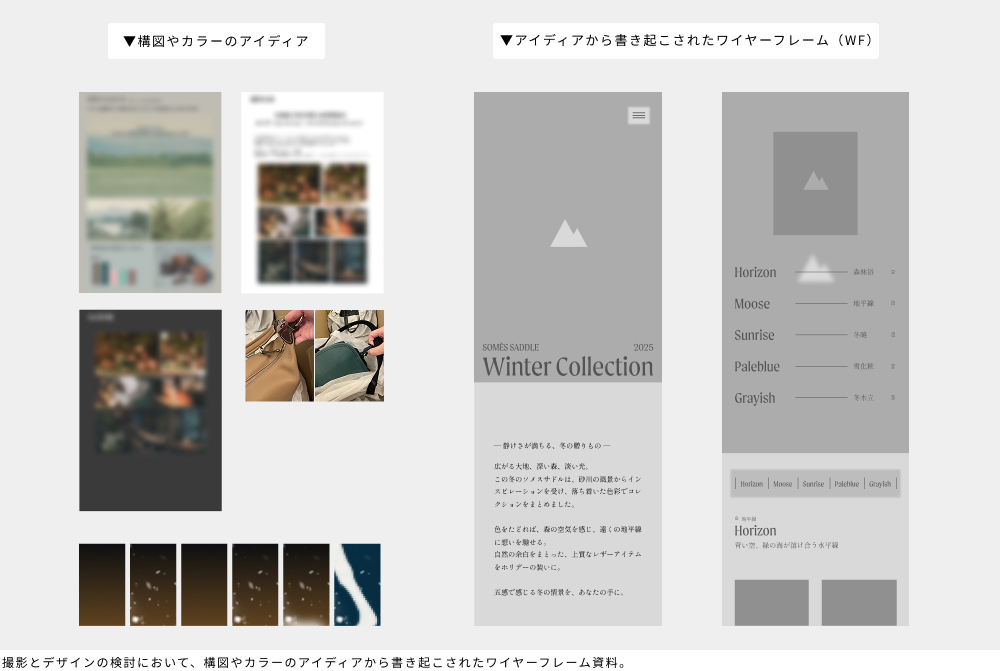Choose Paleblue in the large color list
Viewport: 1000px width, 671px height.
757,367
